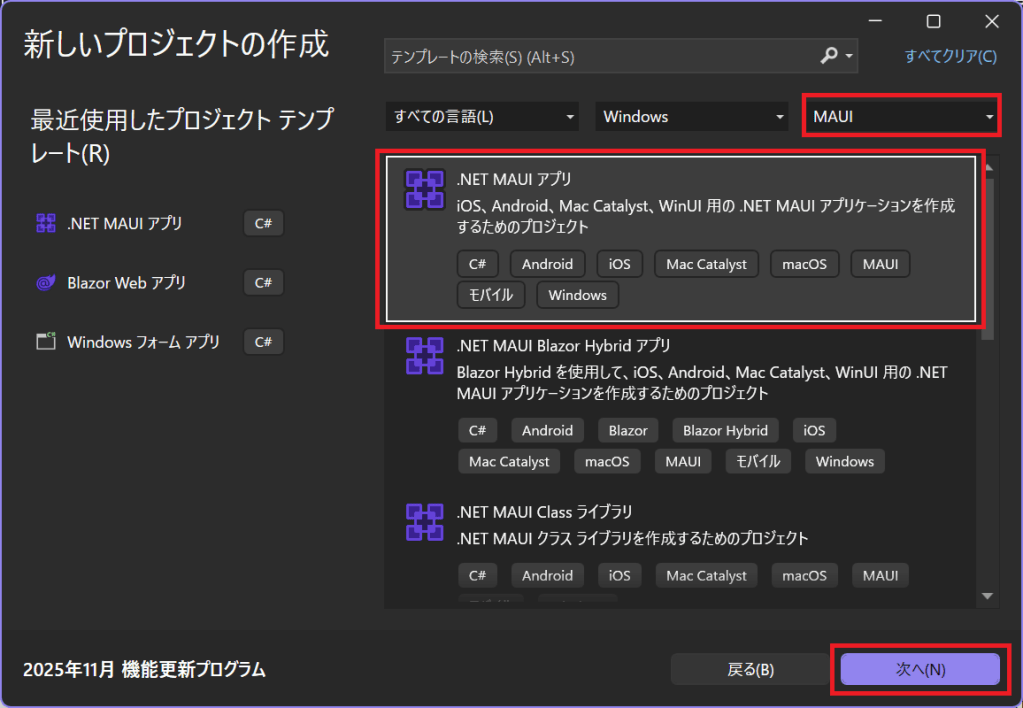Viewport: 1023px width, 708px height.
Task: Expand the MAUI project type dropdown
Action: pyautogui.click(x=902, y=117)
